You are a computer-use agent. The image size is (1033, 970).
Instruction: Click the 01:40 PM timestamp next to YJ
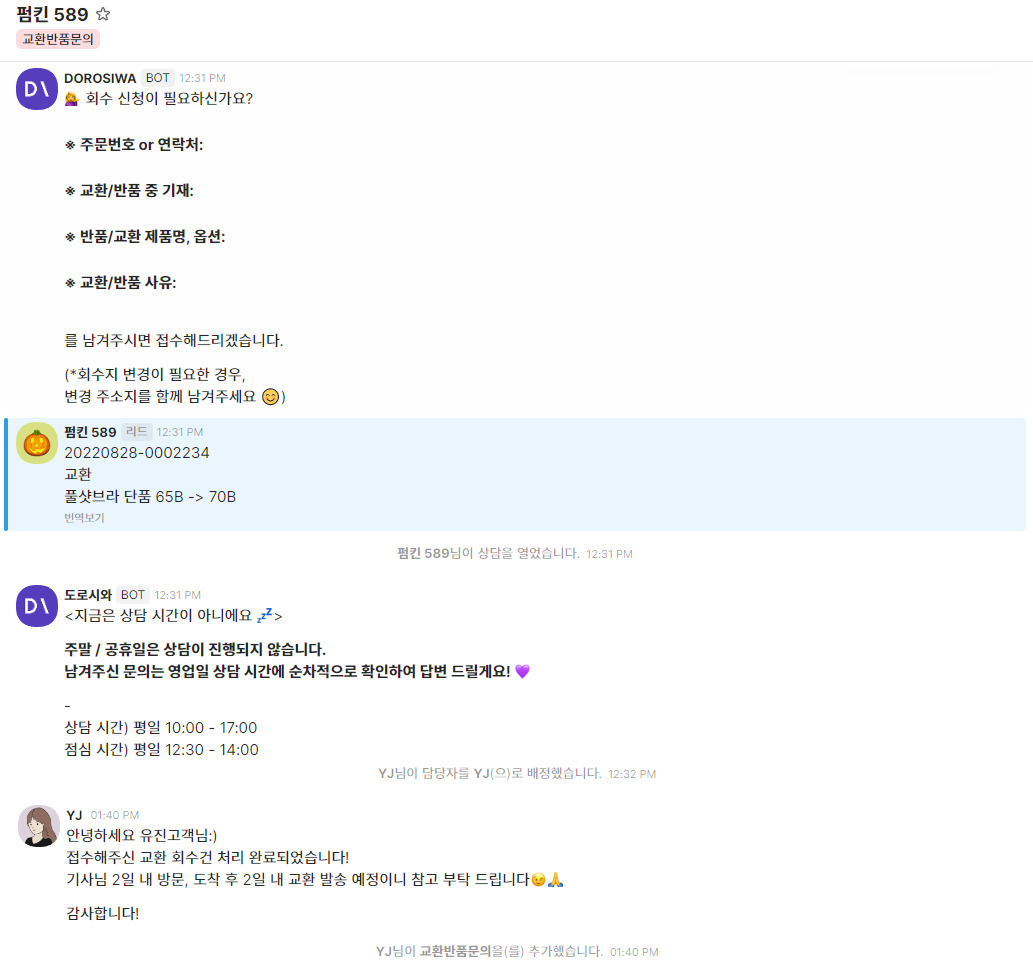pyautogui.click(x=115, y=815)
